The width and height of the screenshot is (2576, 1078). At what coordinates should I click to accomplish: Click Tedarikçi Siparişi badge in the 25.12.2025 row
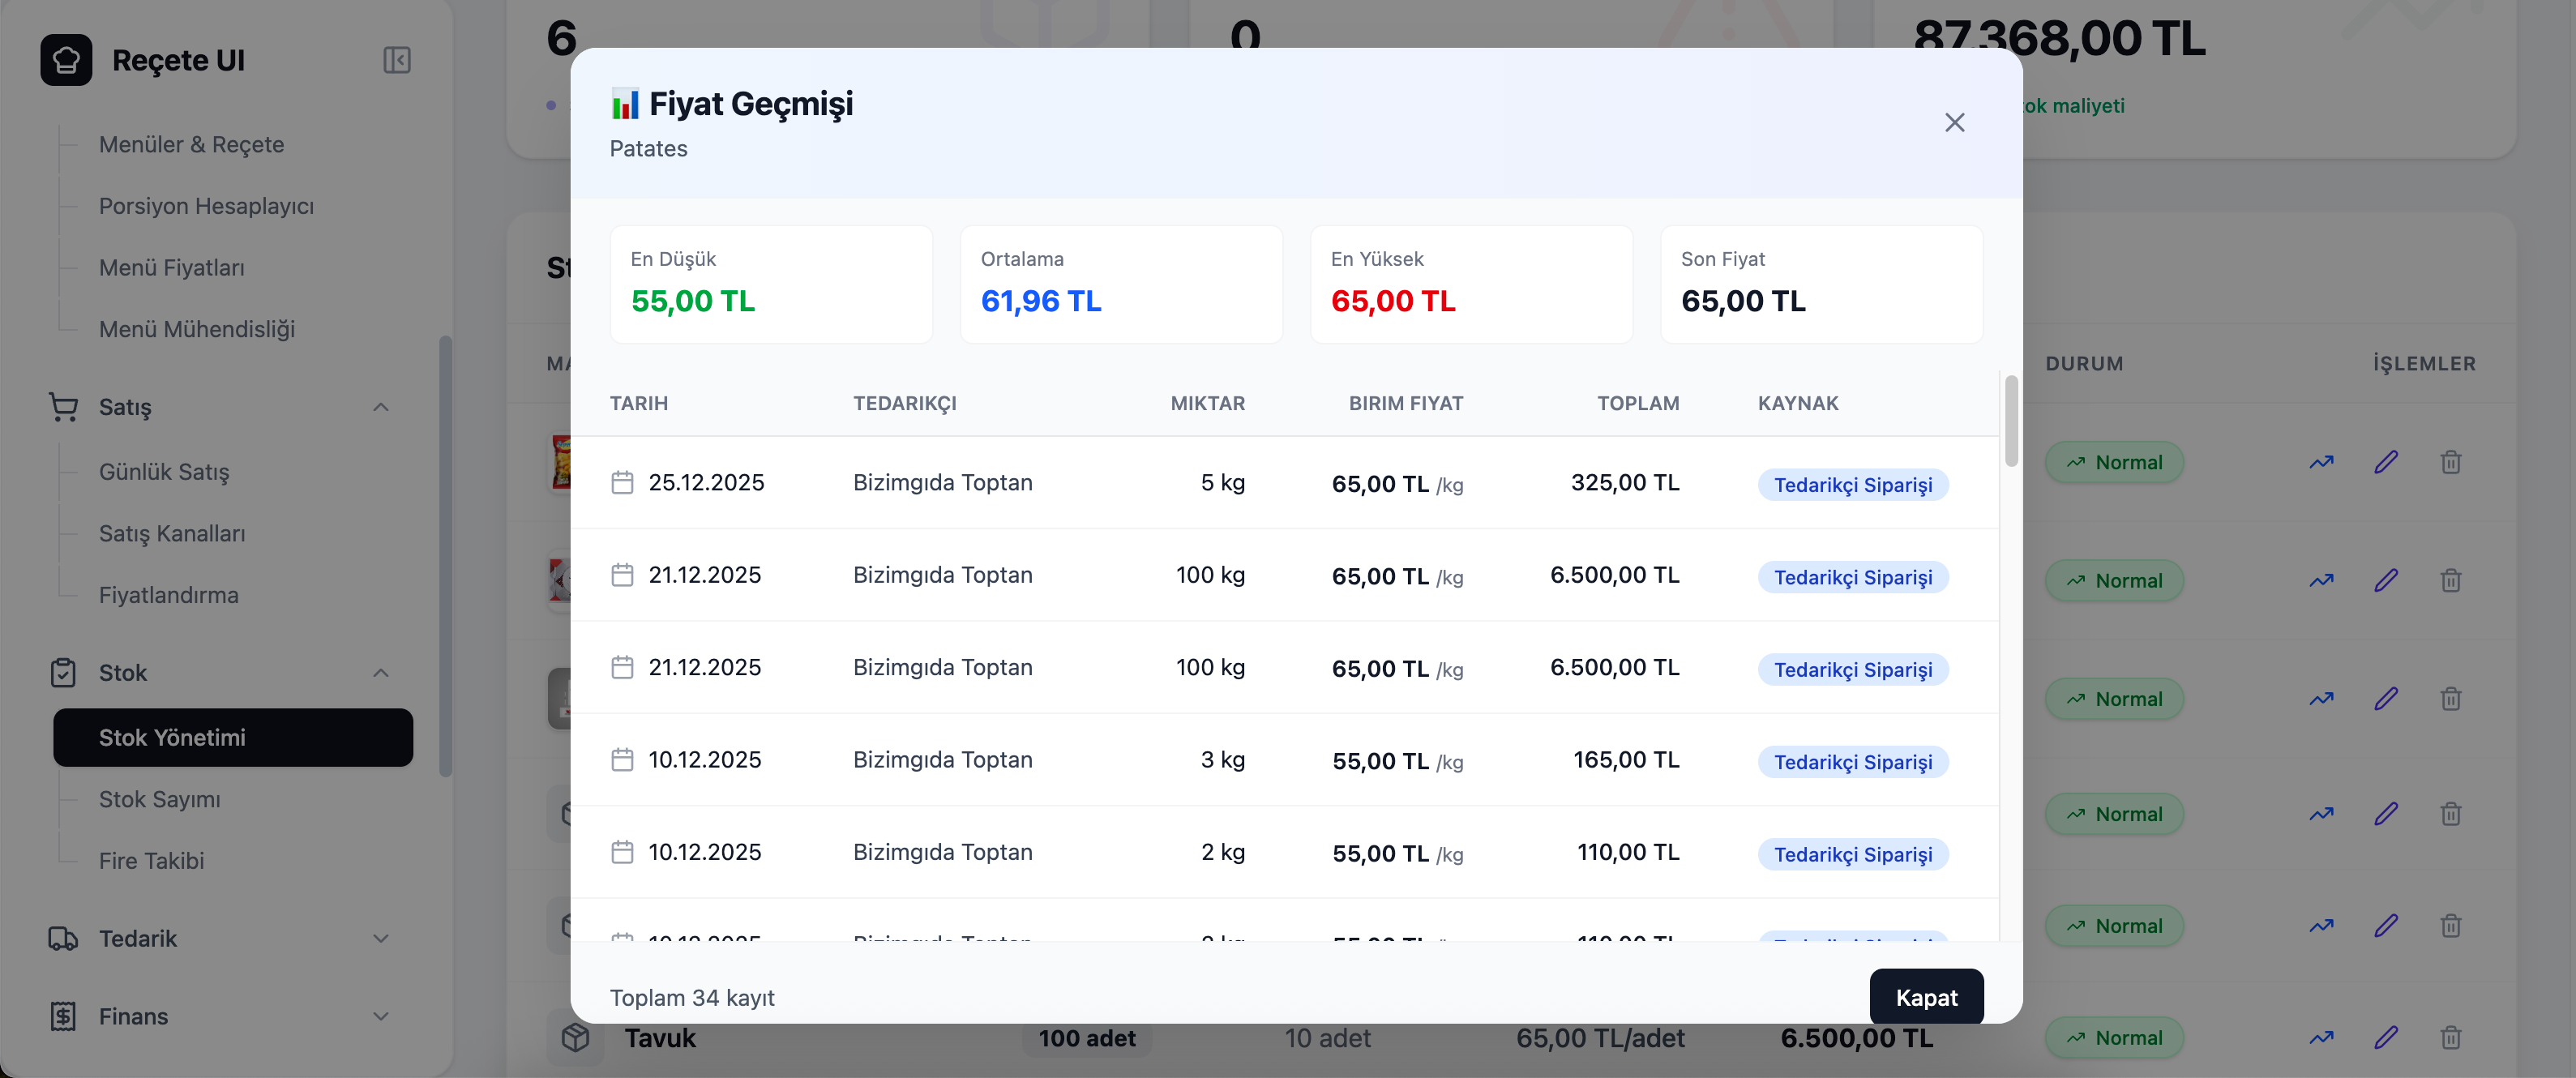click(1853, 485)
